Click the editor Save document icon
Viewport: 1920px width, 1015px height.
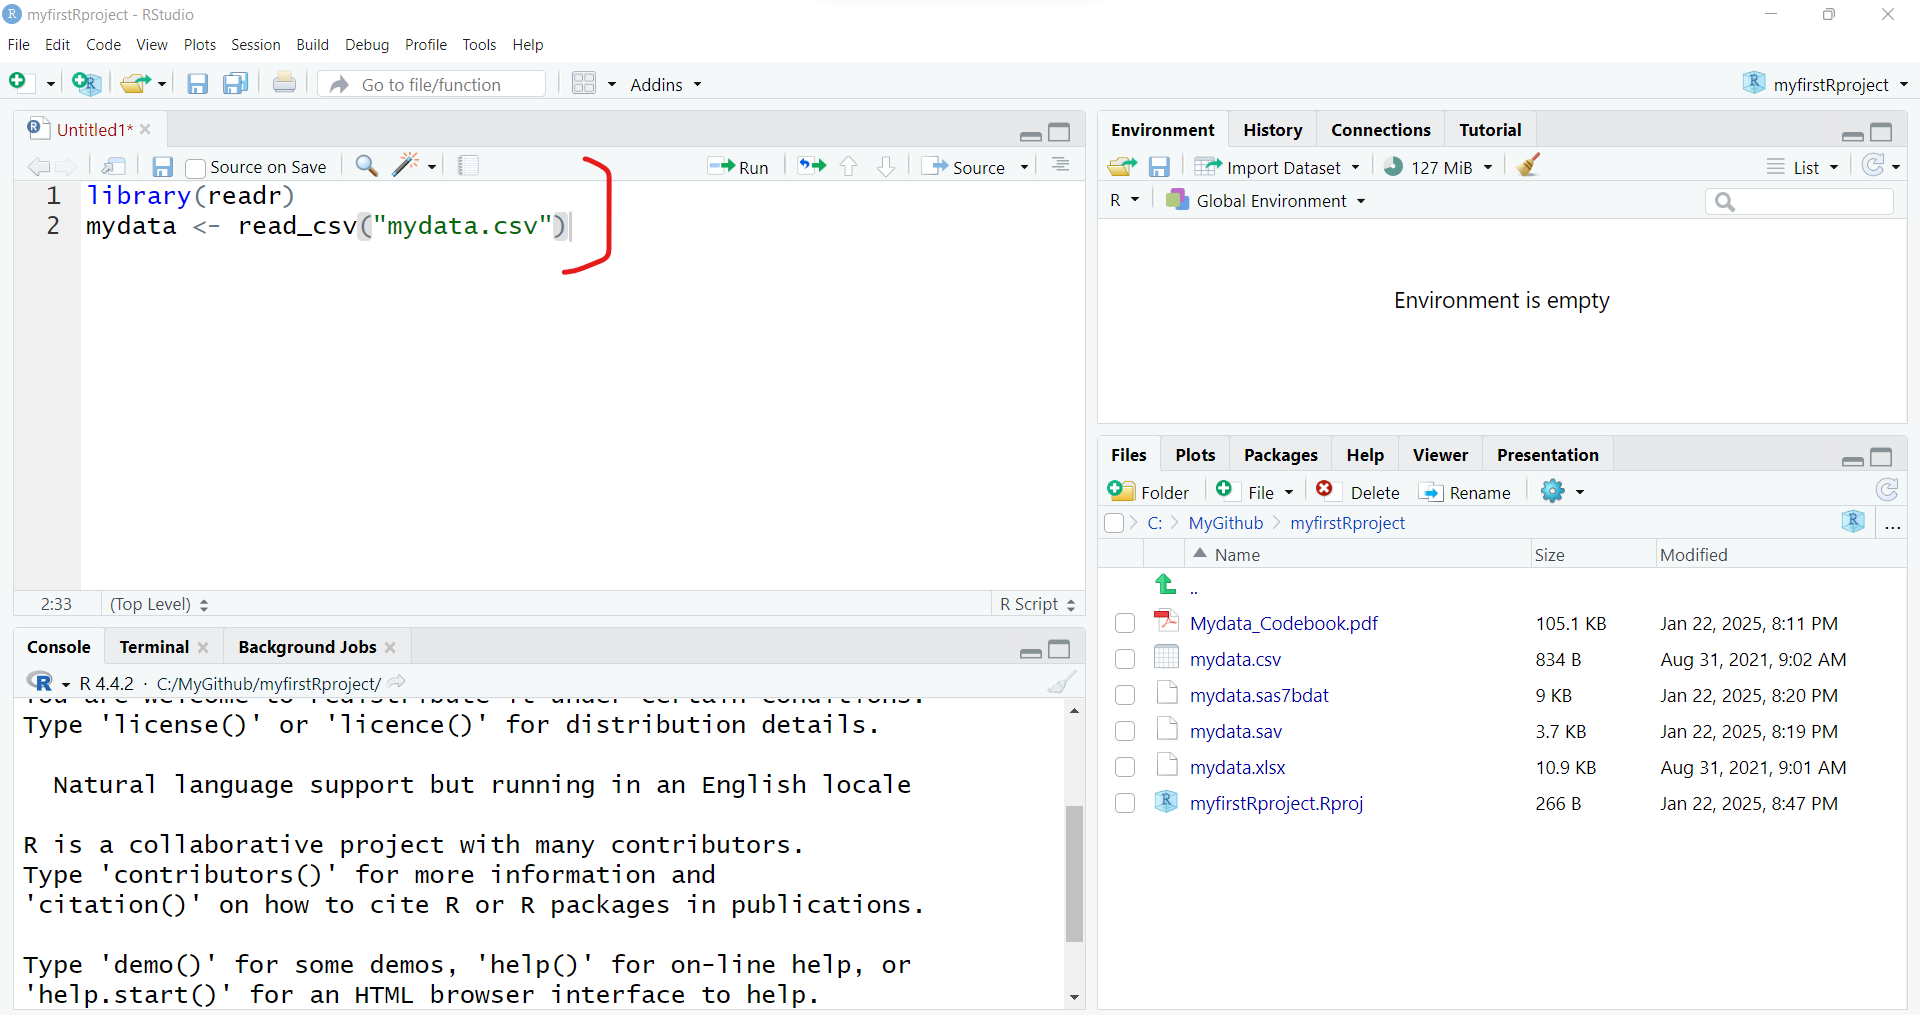tap(162, 167)
